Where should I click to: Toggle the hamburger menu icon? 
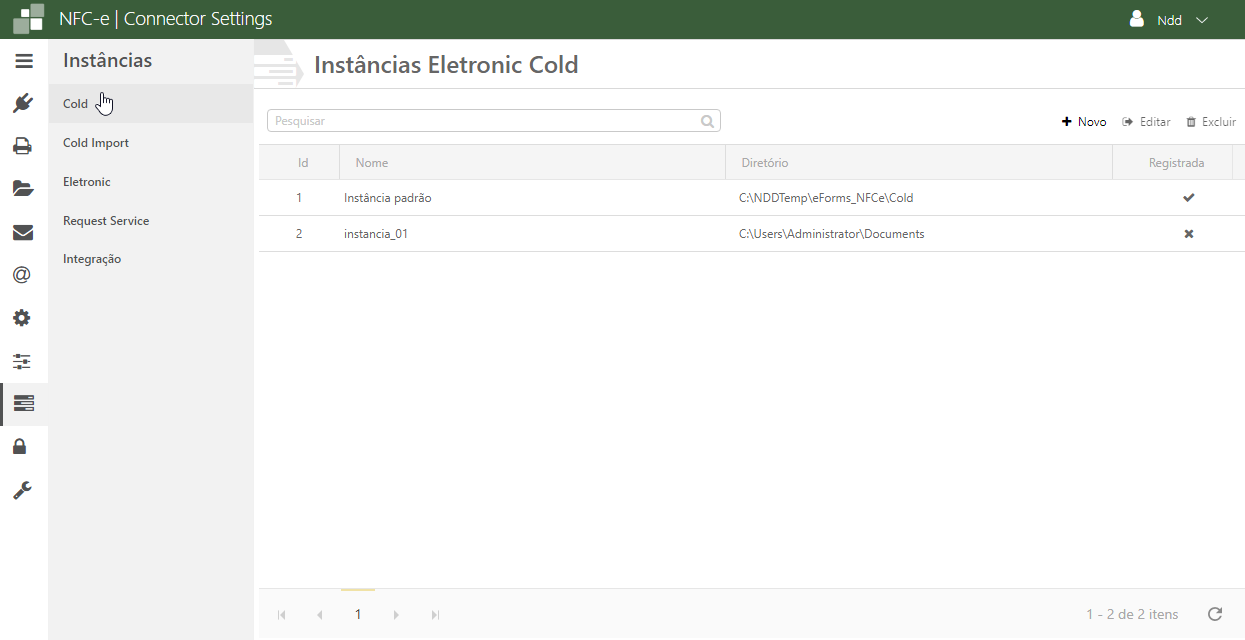click(24, 61)
